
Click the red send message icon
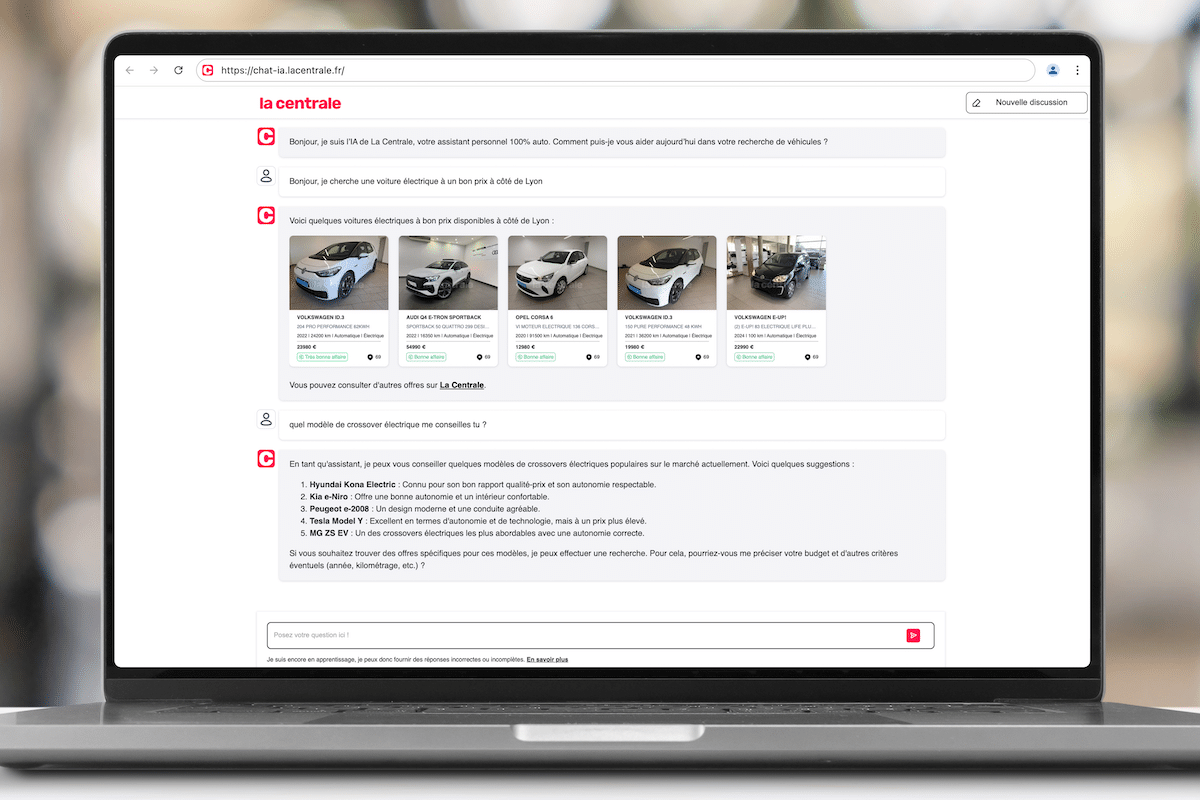tap(913, 635)
